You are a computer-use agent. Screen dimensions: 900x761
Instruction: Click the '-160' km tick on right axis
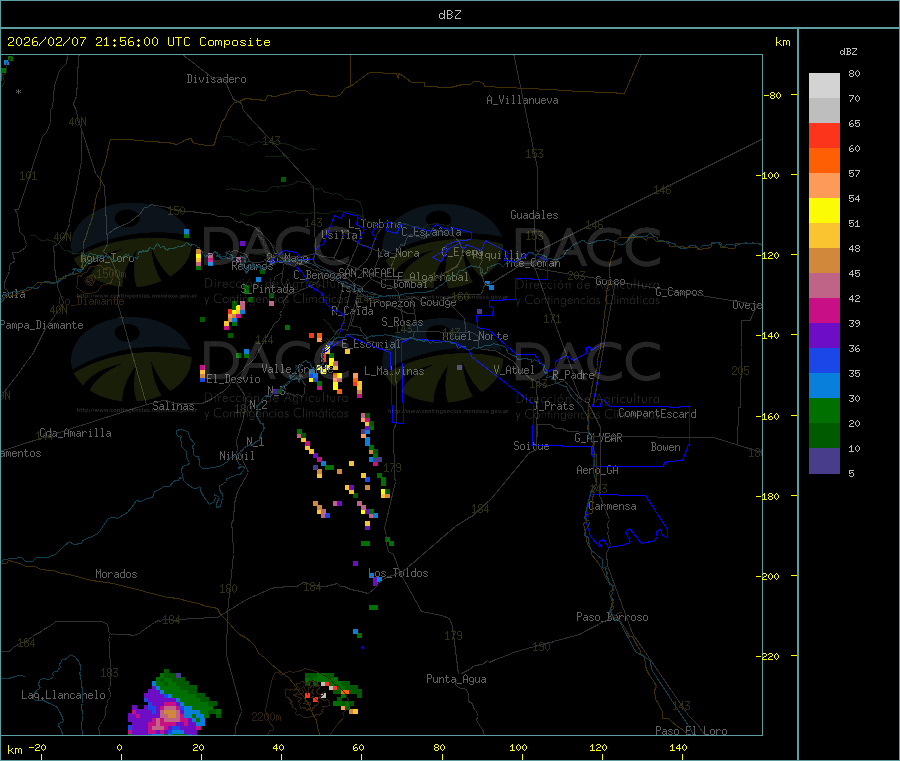pos(769,416)
